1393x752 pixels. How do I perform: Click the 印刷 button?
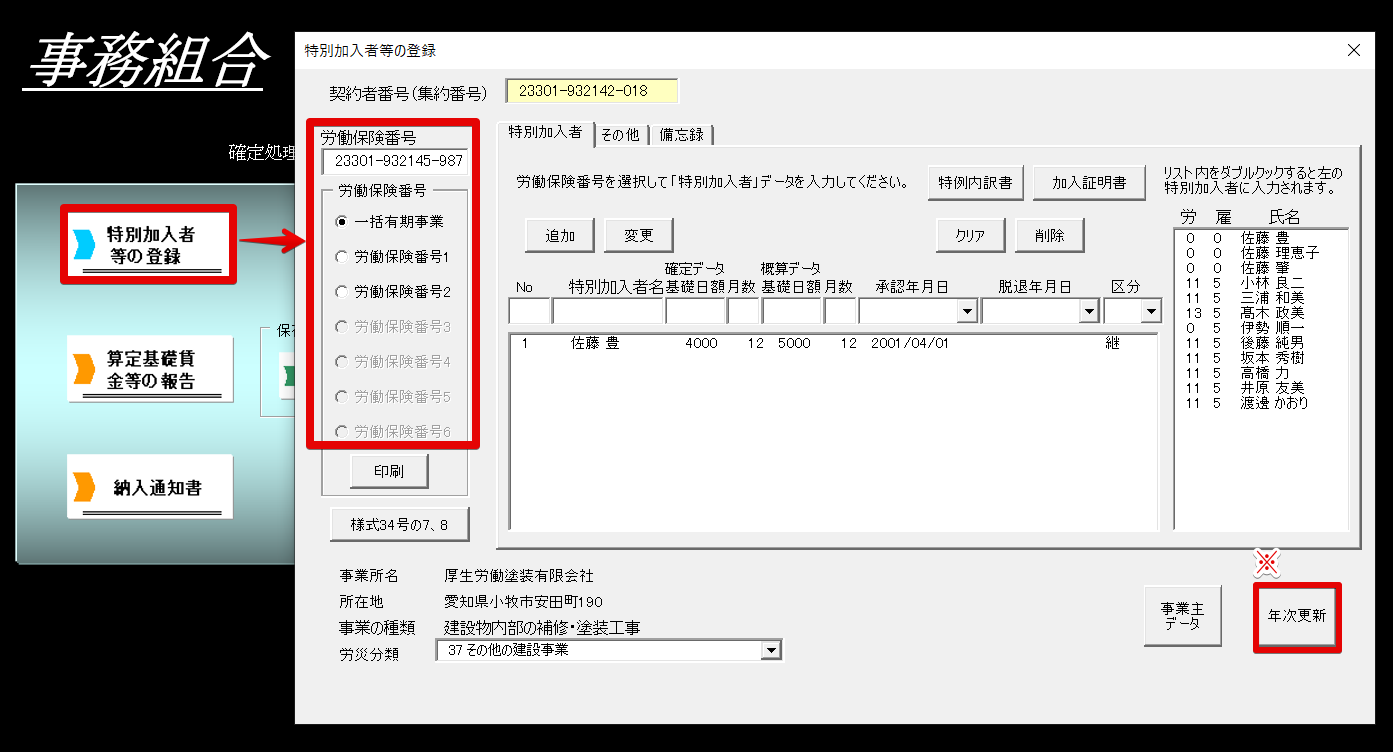pos(389,471)
